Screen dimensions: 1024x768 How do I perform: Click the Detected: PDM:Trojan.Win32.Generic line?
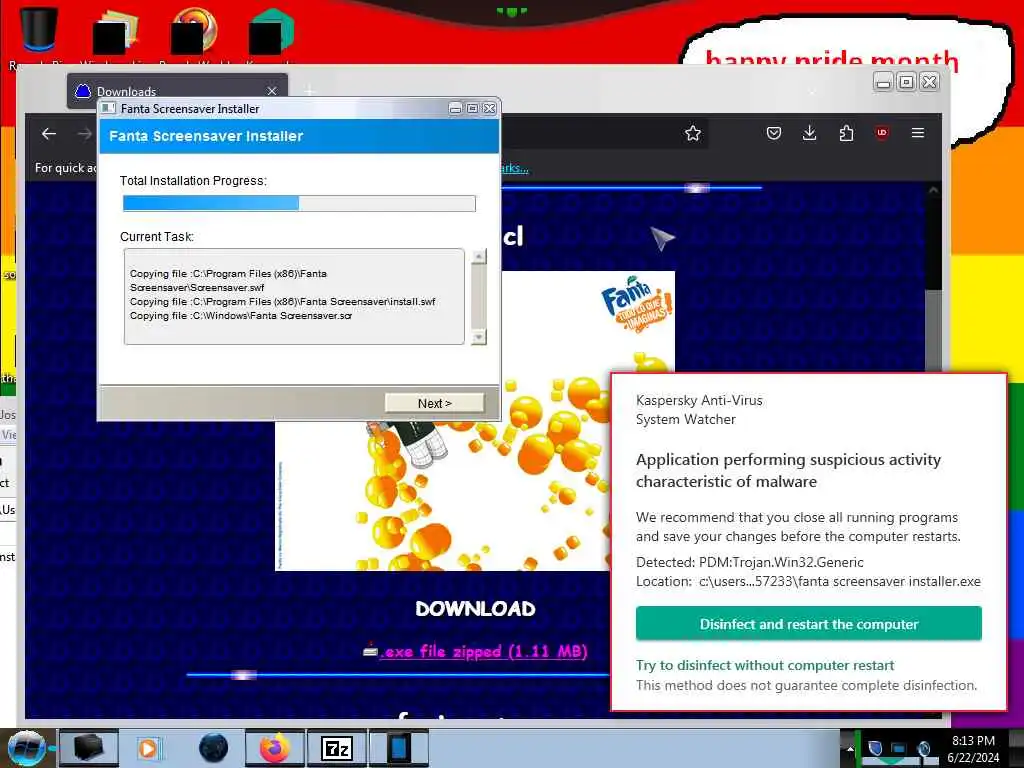tap(750, 562)
